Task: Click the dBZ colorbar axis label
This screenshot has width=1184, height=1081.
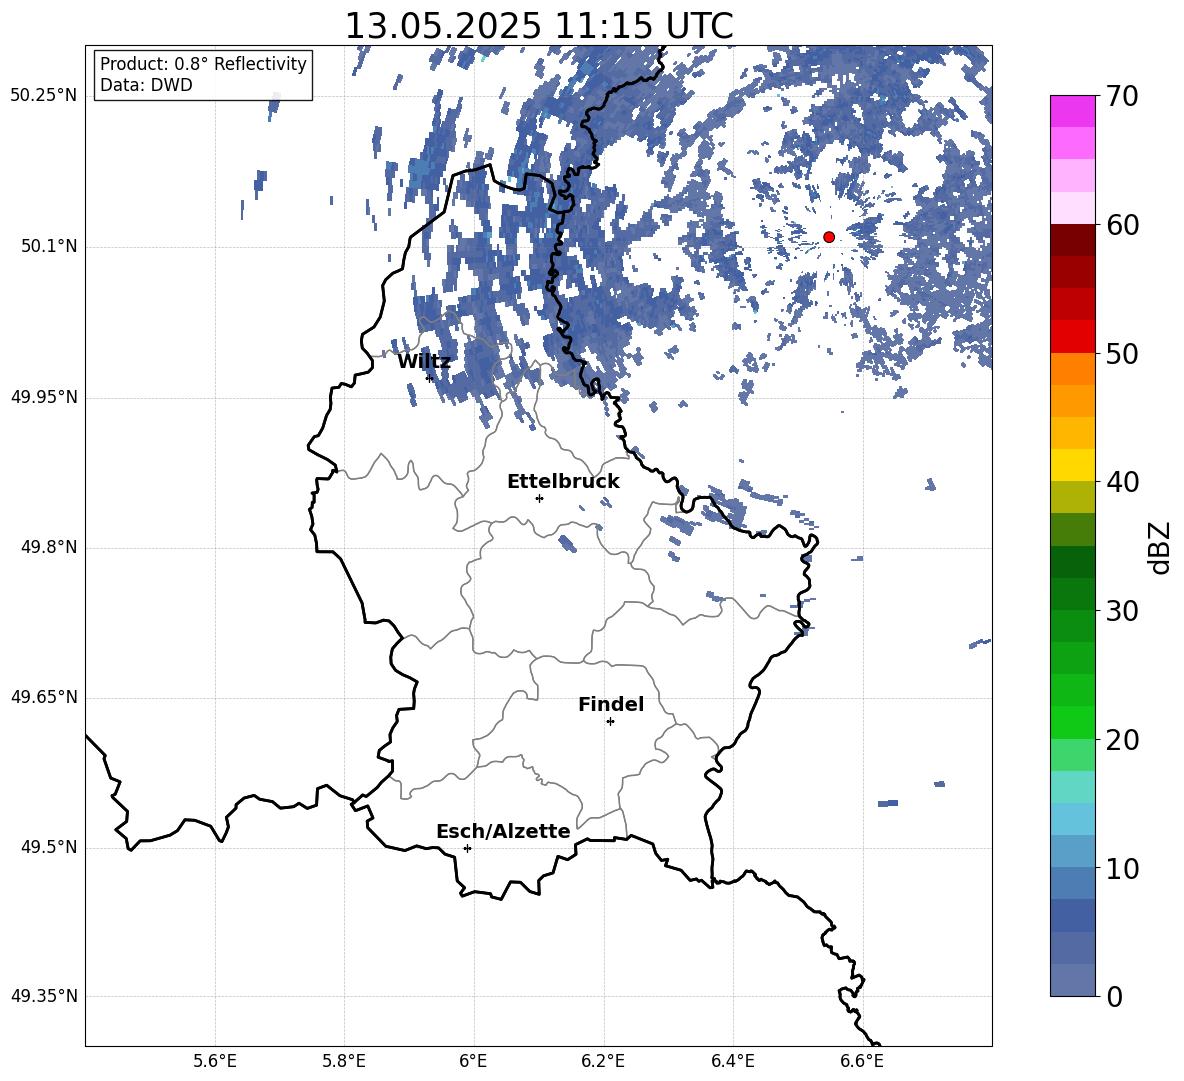Action: (1159, 548)
